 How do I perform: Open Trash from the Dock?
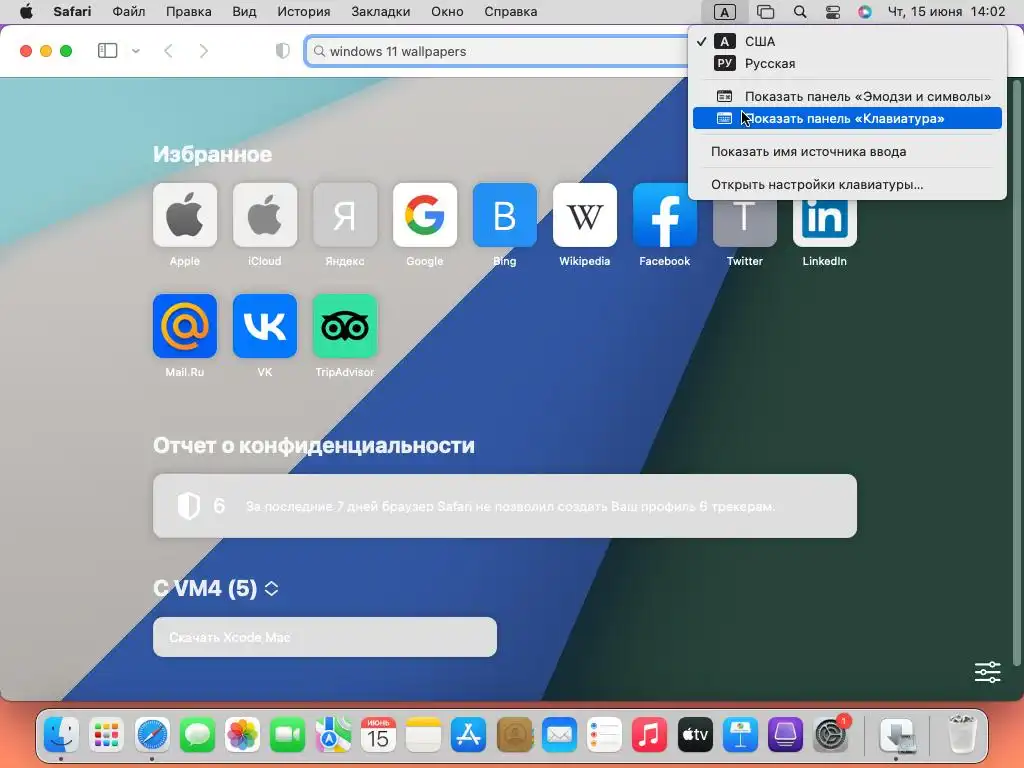pos(963,735)
